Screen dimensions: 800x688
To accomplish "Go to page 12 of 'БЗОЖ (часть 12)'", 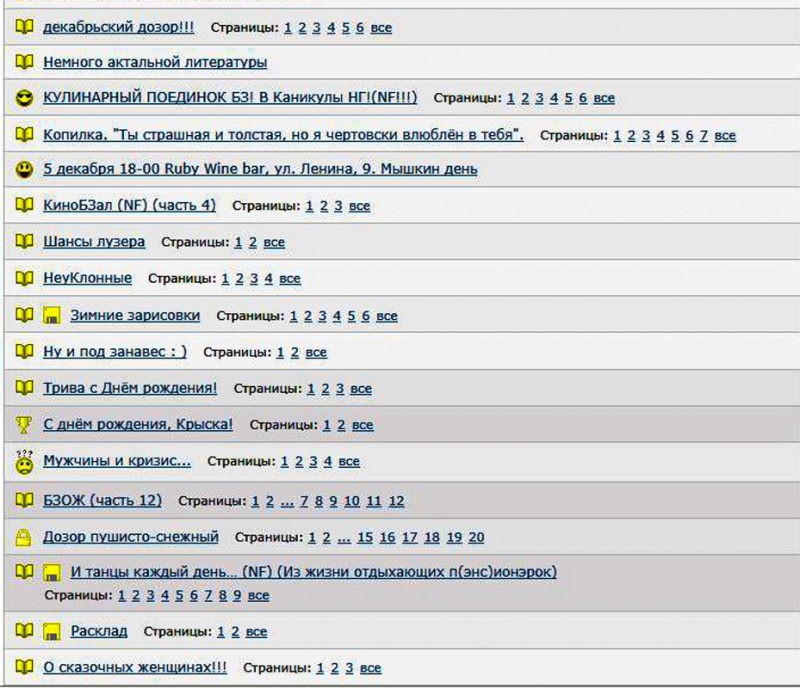I will [396, 501].
